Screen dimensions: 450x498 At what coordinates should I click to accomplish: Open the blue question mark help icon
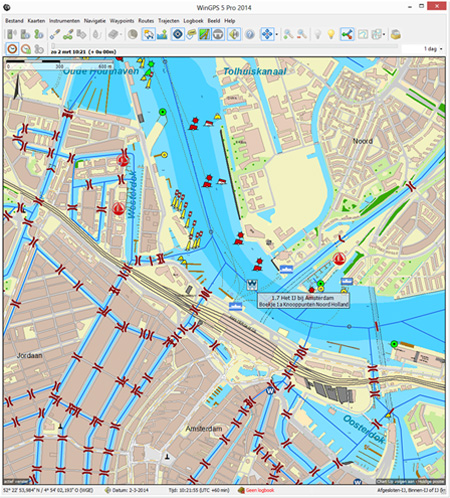(250, 34)
